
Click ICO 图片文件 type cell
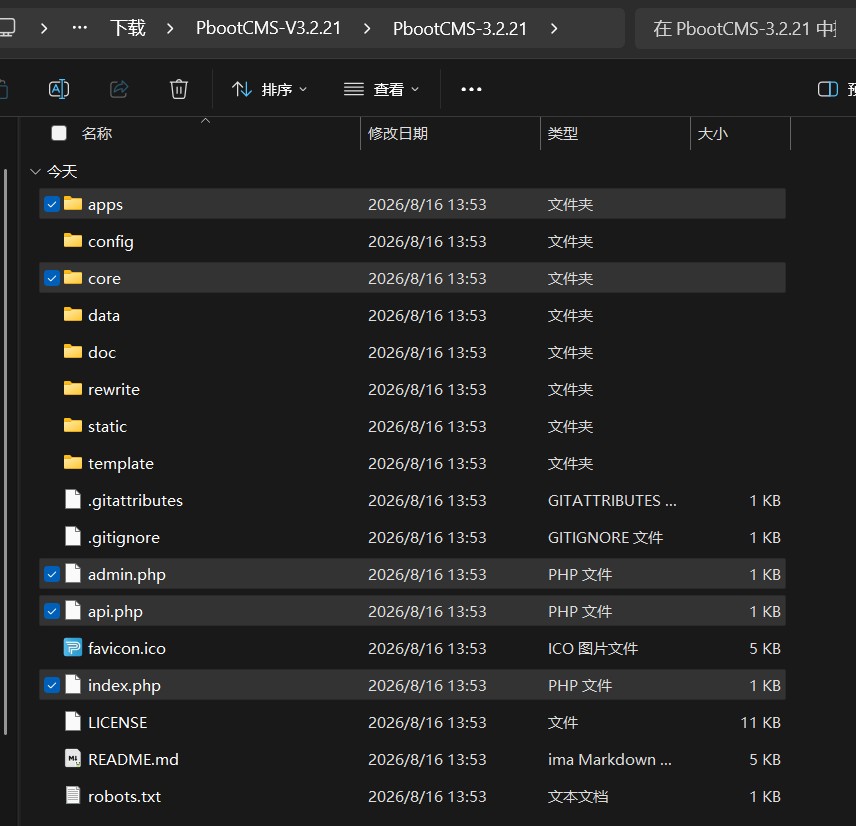[593, 649]
